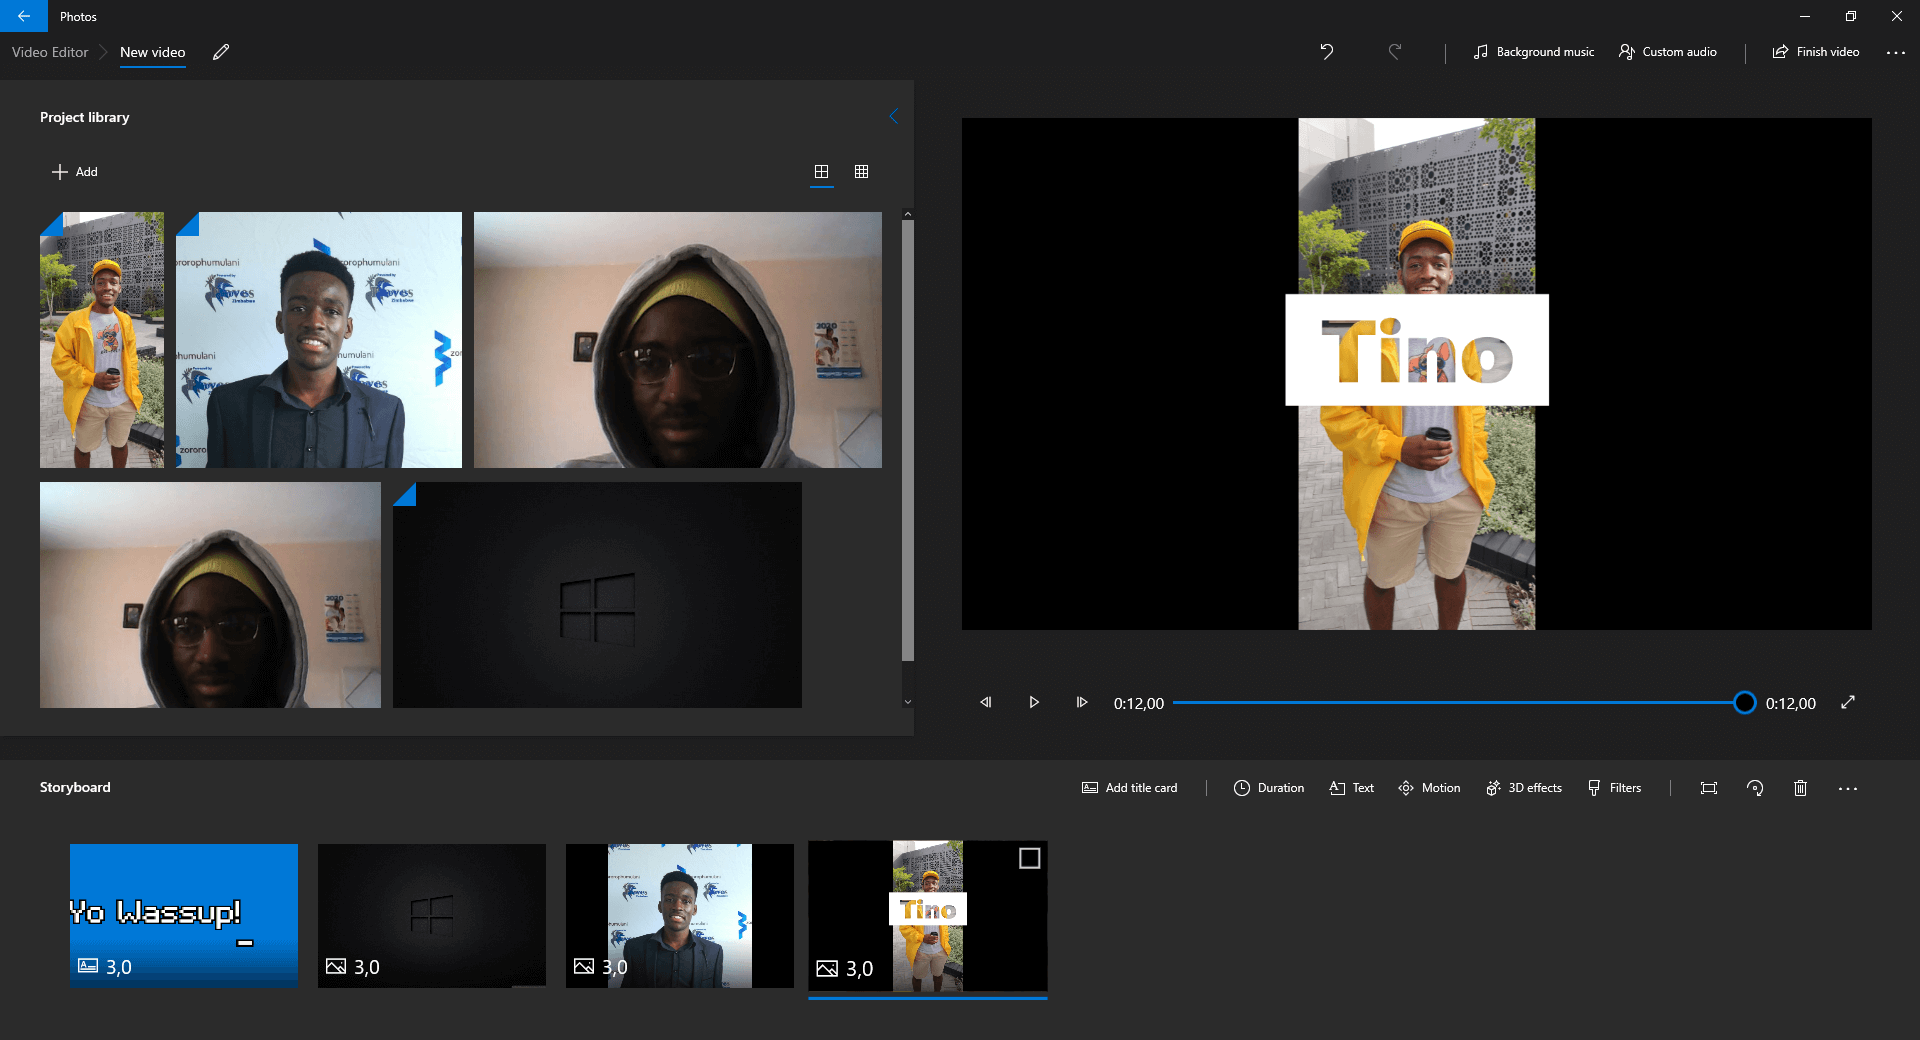Click the rename video pencil icon
The height and width of the screenshot is (1040, 1920).
tap(221, 52)
